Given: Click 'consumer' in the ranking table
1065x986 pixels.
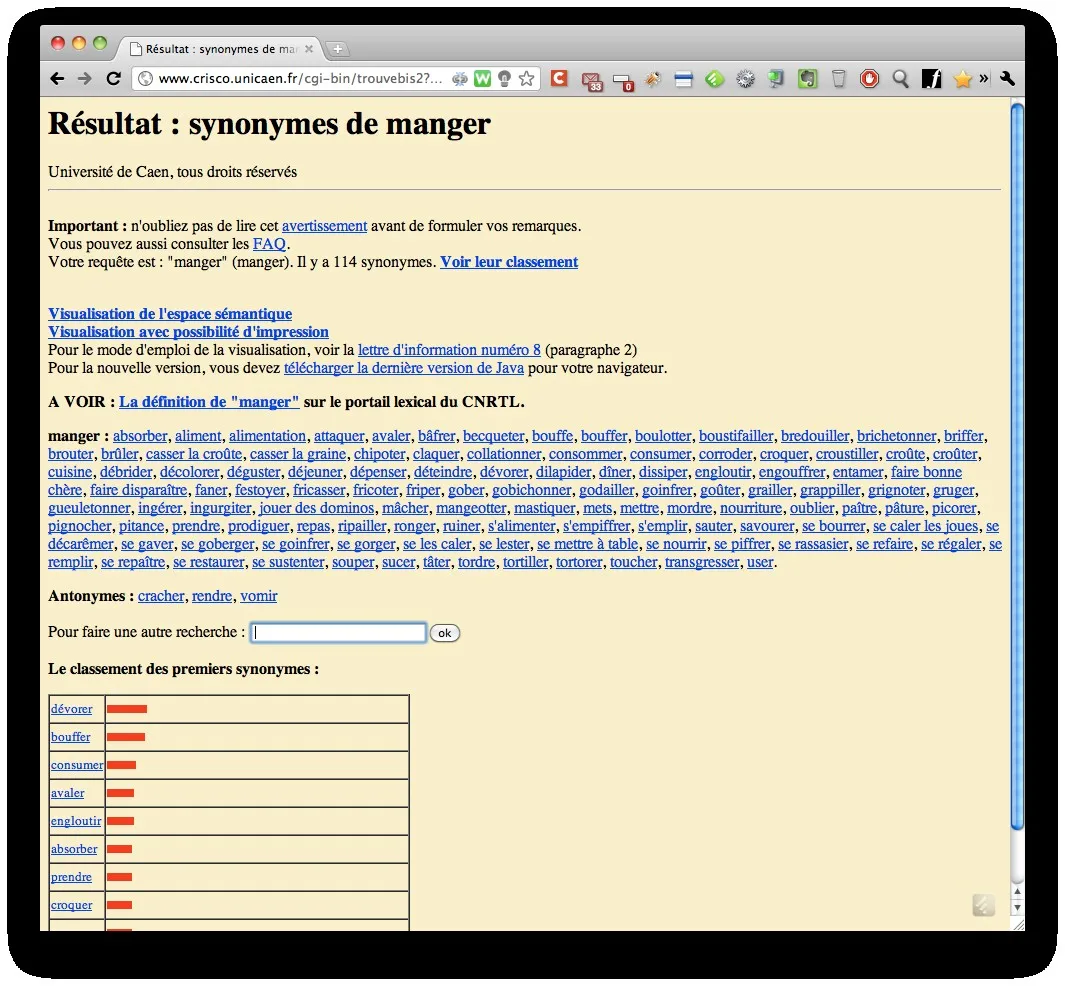Looking at the screenshot, I should [x=77, y=765].
